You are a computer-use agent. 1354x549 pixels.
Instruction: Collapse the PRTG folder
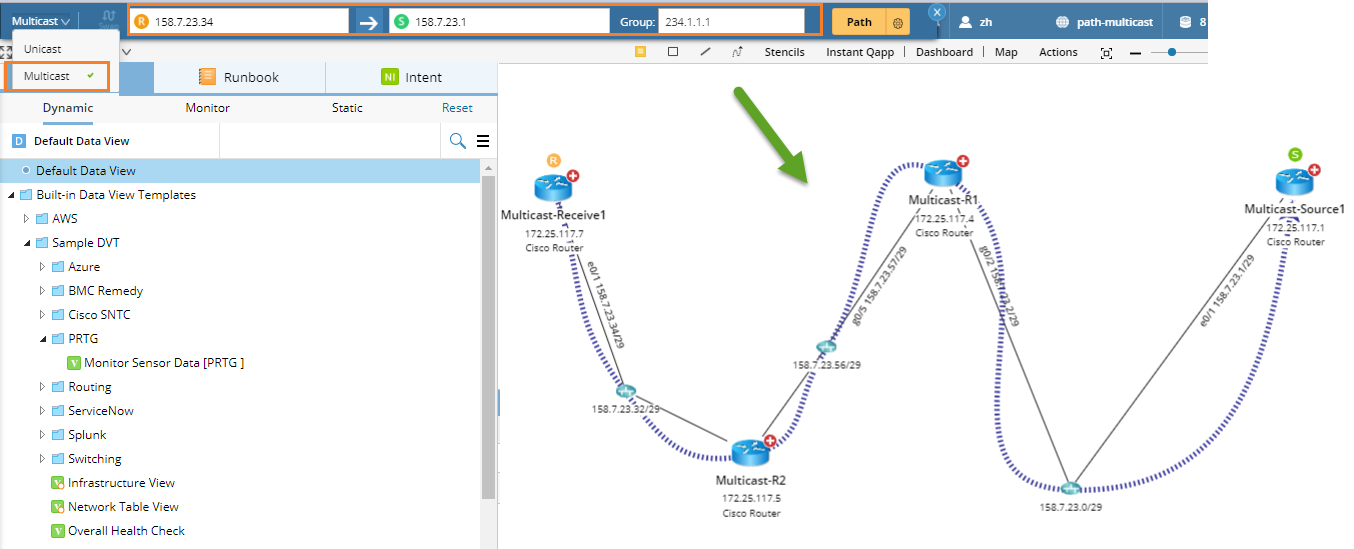pos(43,339)
